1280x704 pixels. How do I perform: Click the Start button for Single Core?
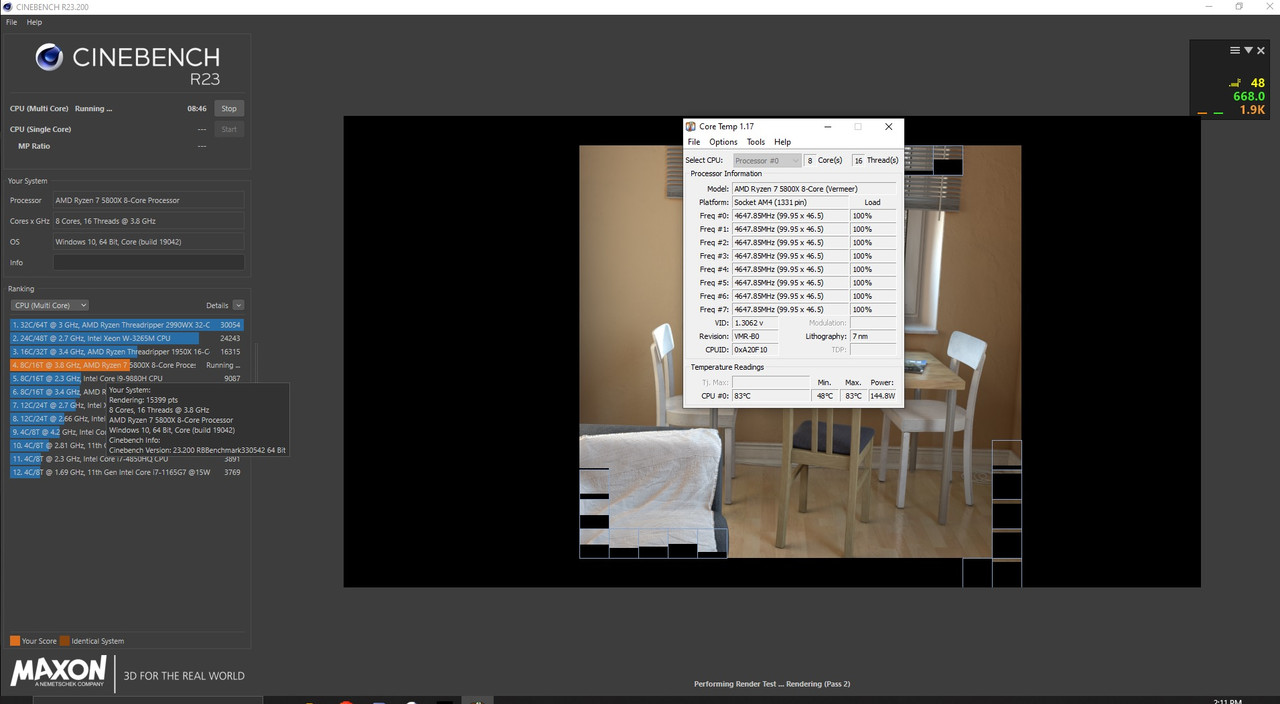(229, 129)
